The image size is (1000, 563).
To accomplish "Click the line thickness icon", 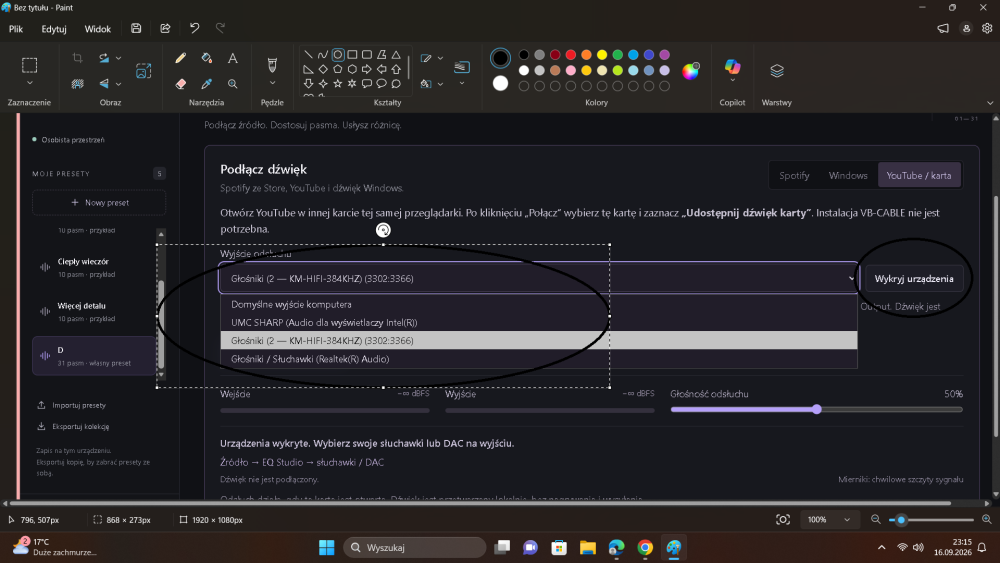I will pyautogui.click(x=462, y=66).
